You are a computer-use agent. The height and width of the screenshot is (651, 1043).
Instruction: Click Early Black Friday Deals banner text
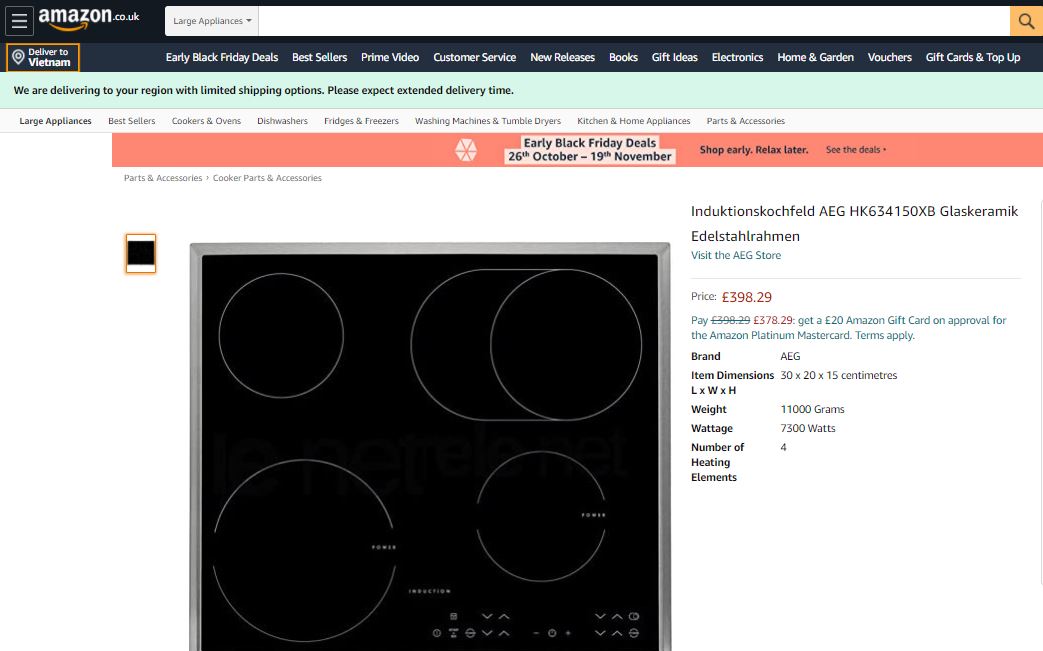coord(589,150)
